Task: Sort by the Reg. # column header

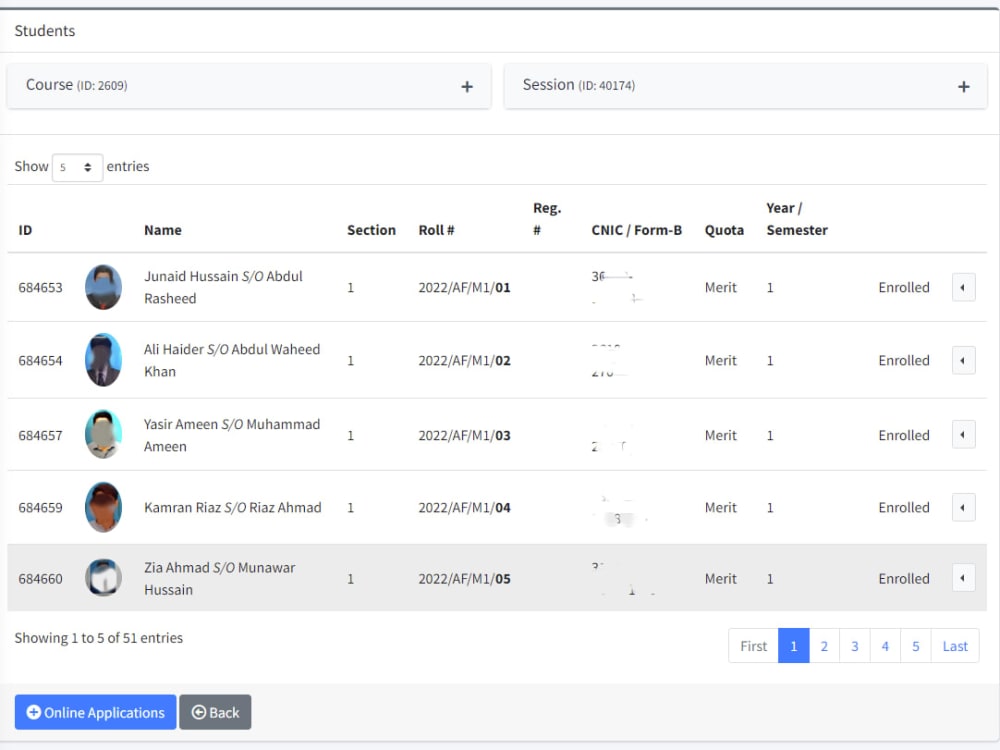Action: coord(547,219)
